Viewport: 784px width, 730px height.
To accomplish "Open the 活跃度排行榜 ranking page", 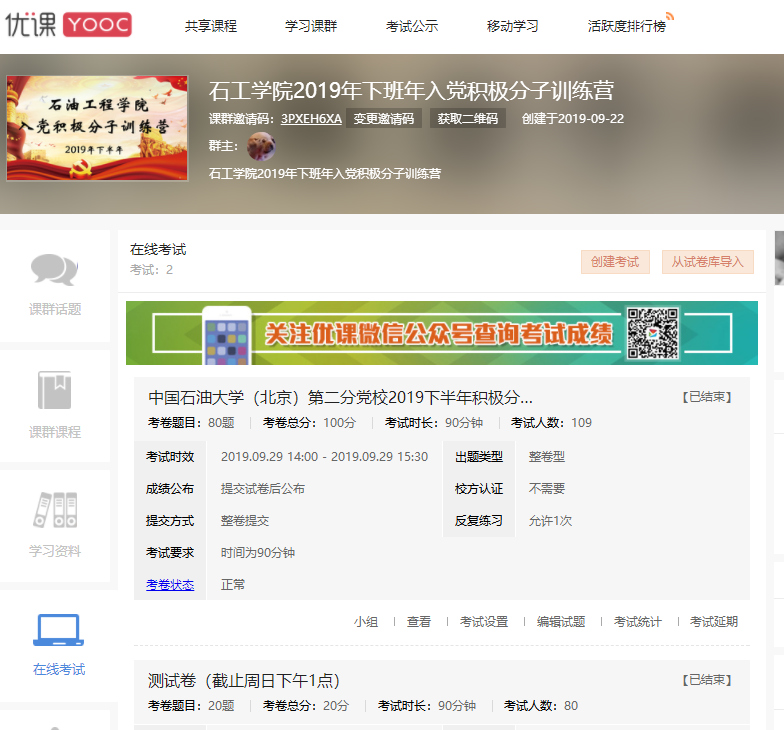I will click(x=627, y=26).
